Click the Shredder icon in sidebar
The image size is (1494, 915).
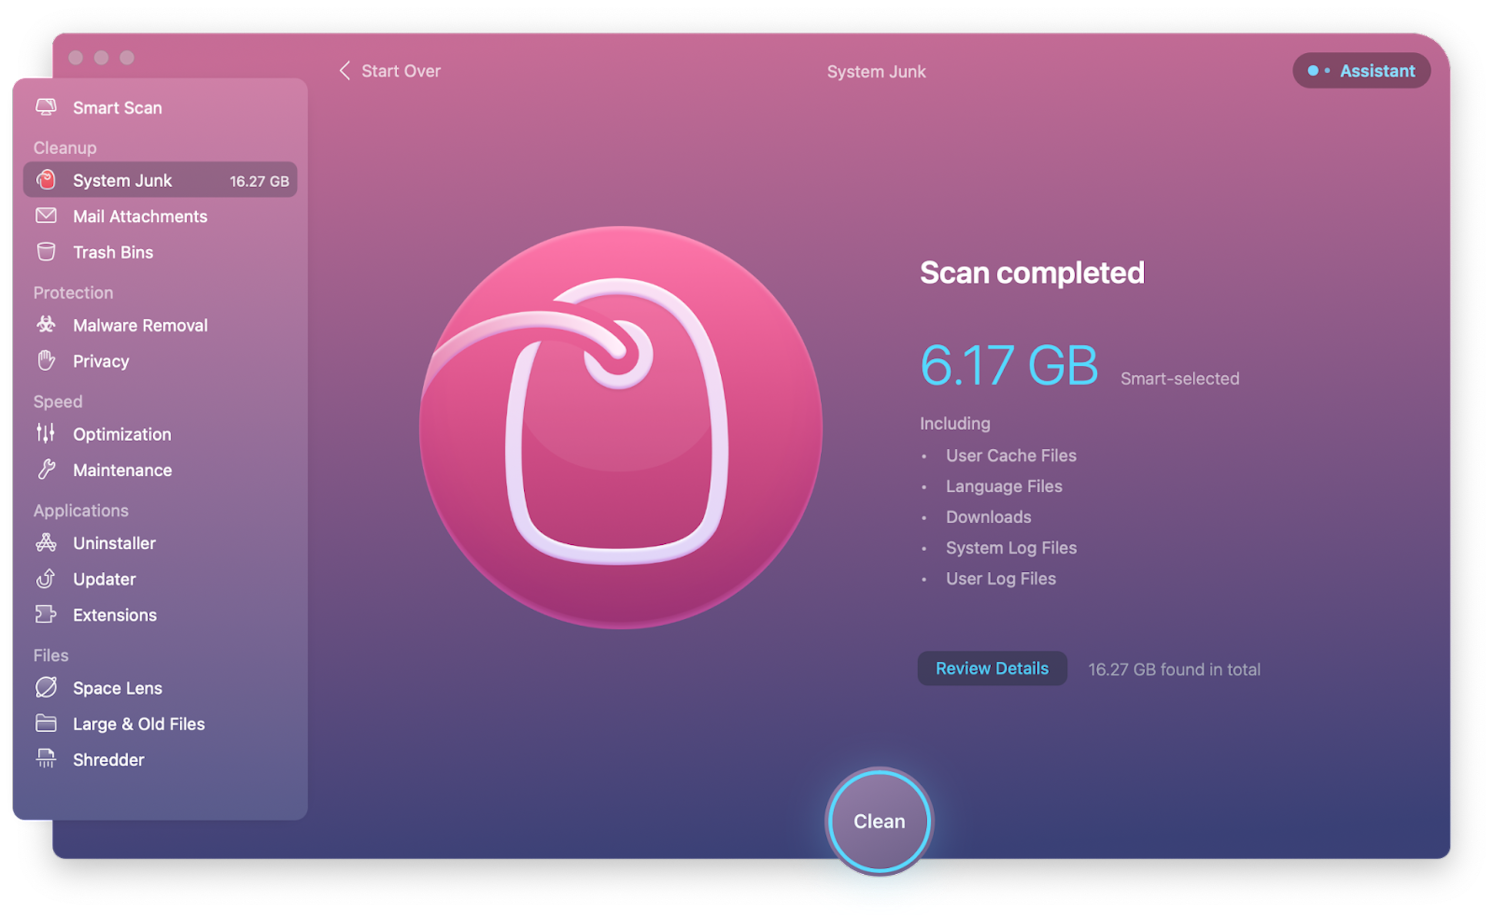click(x=46, y=760)
